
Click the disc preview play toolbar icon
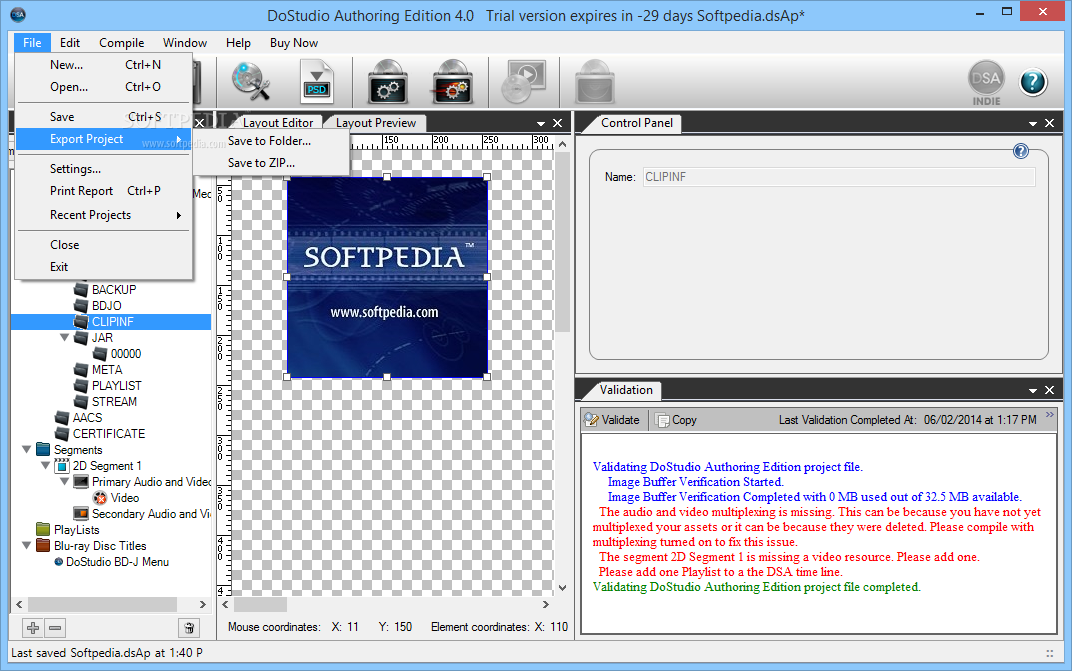pyautogui.click(x=523, y=81)
